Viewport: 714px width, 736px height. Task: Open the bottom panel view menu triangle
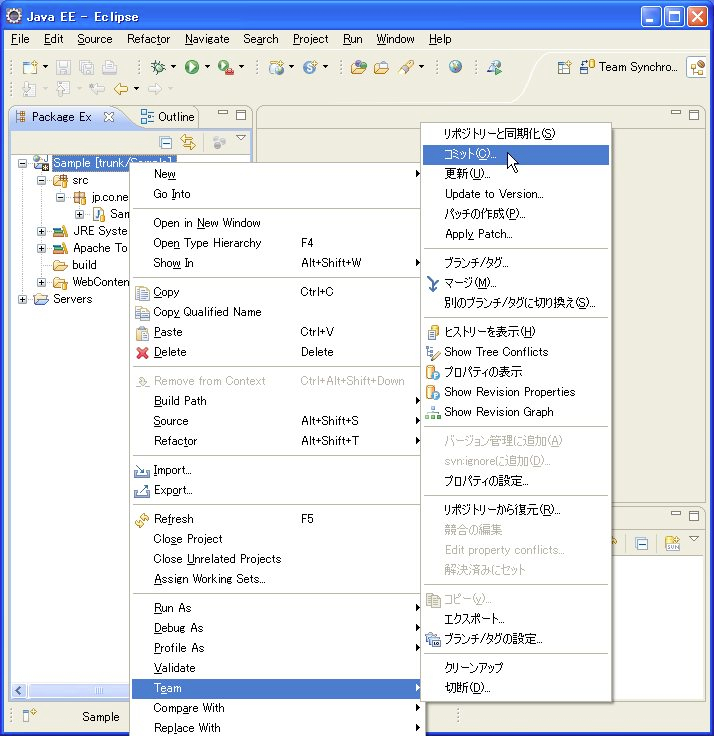[694, 538]
